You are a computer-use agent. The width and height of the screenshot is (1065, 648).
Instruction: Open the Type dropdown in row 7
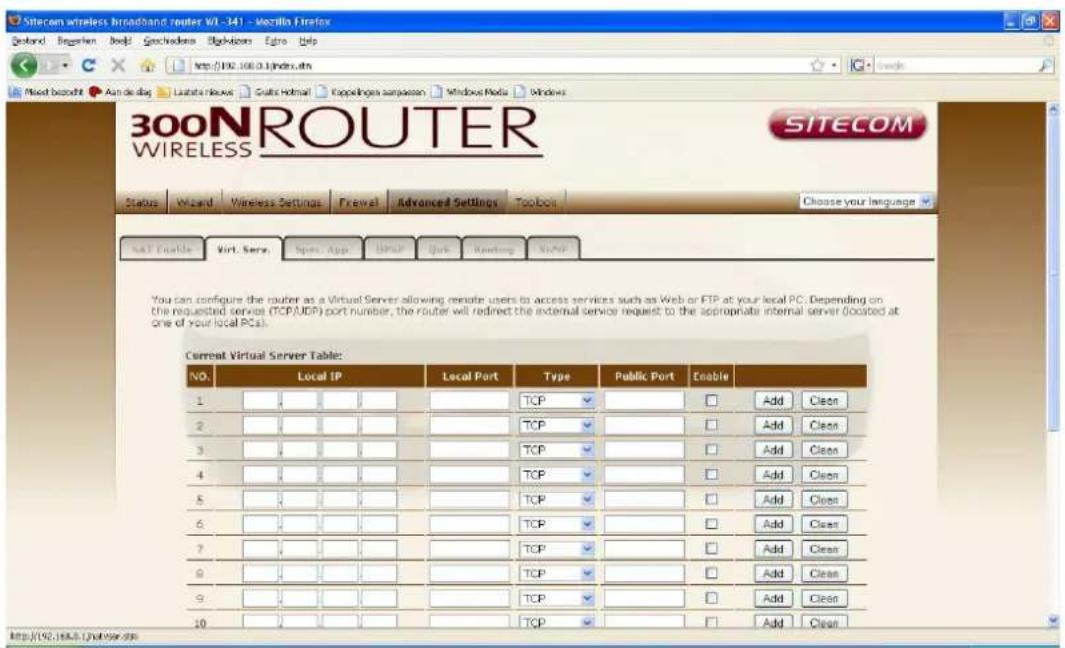tap(557, 549)
